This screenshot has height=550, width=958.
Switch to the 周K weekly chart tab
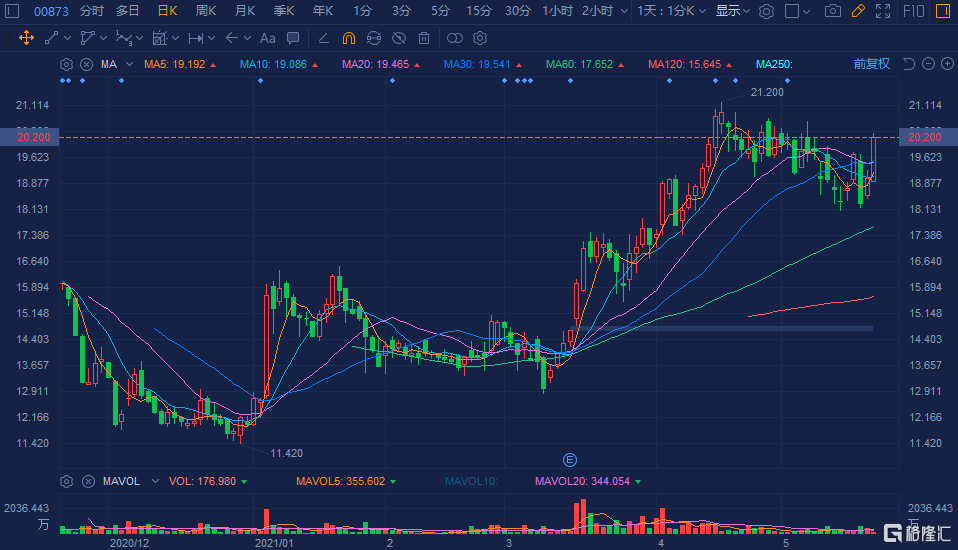(x=206, y=11)
